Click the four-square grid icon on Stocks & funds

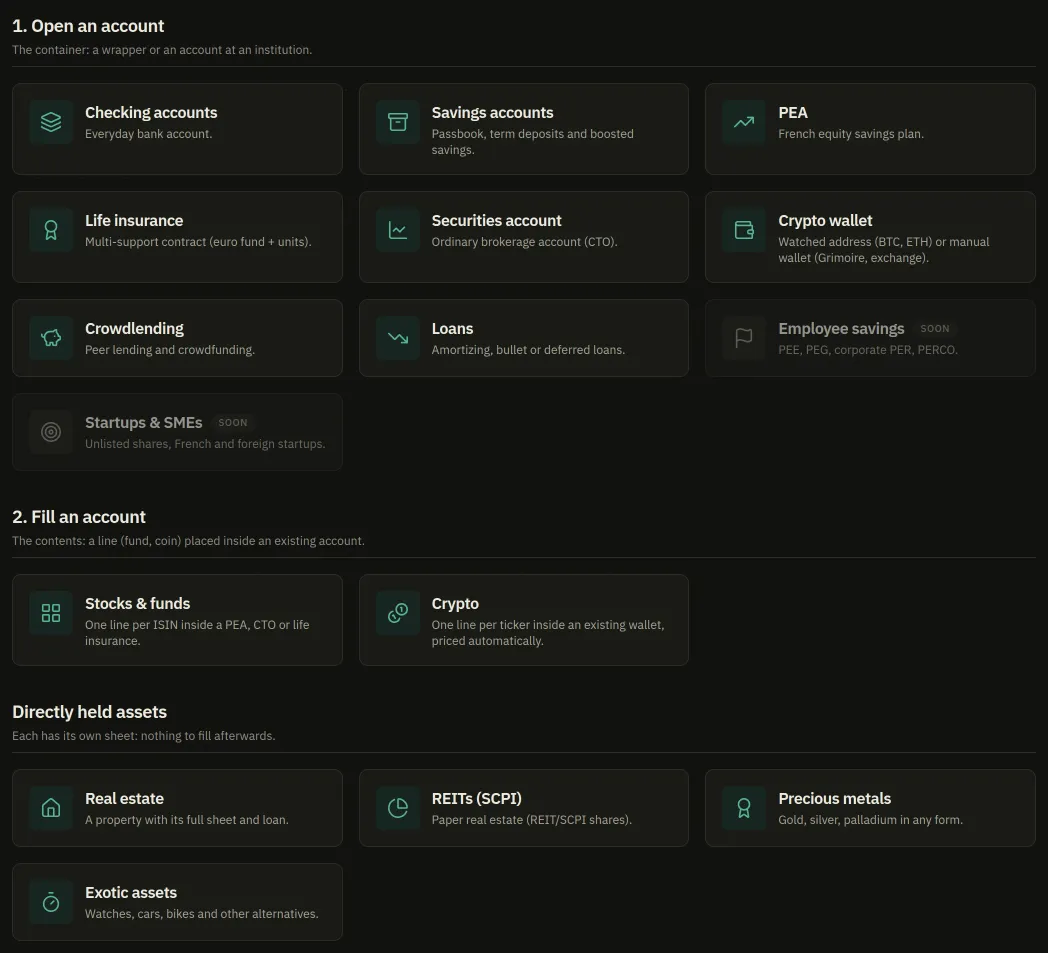click(x=51, y=613)
